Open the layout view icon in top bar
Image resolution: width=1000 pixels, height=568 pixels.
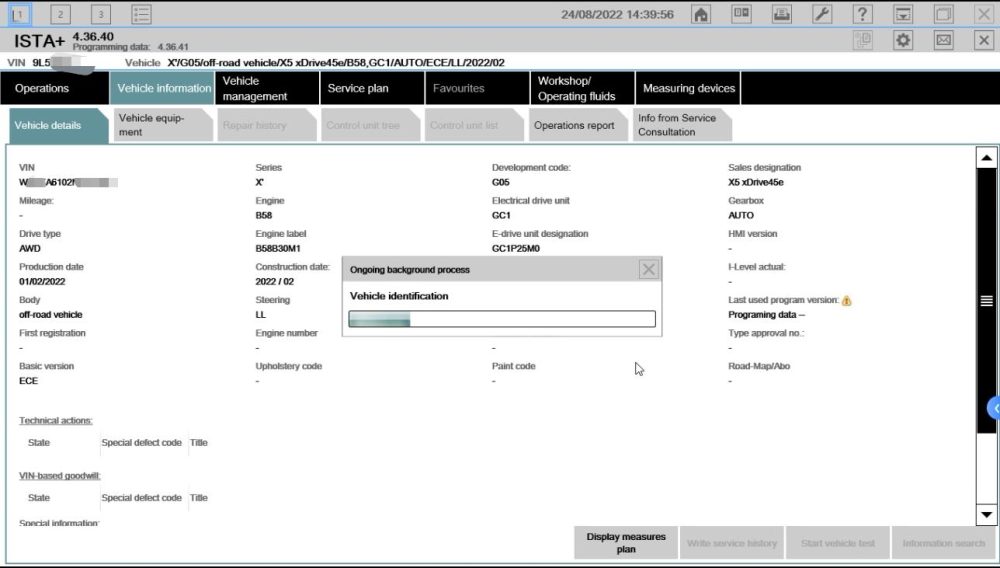pos(741,14)
